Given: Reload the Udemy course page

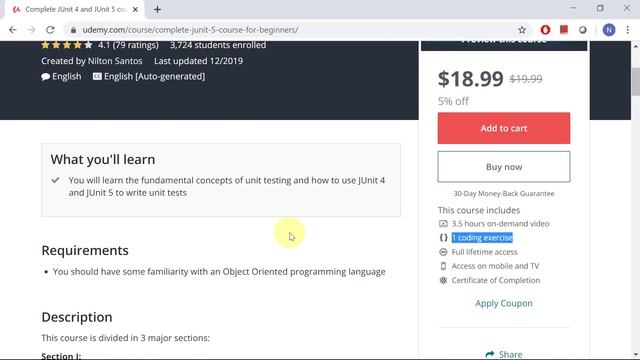Looking at the screenshot, I should (x=50, y=30).
